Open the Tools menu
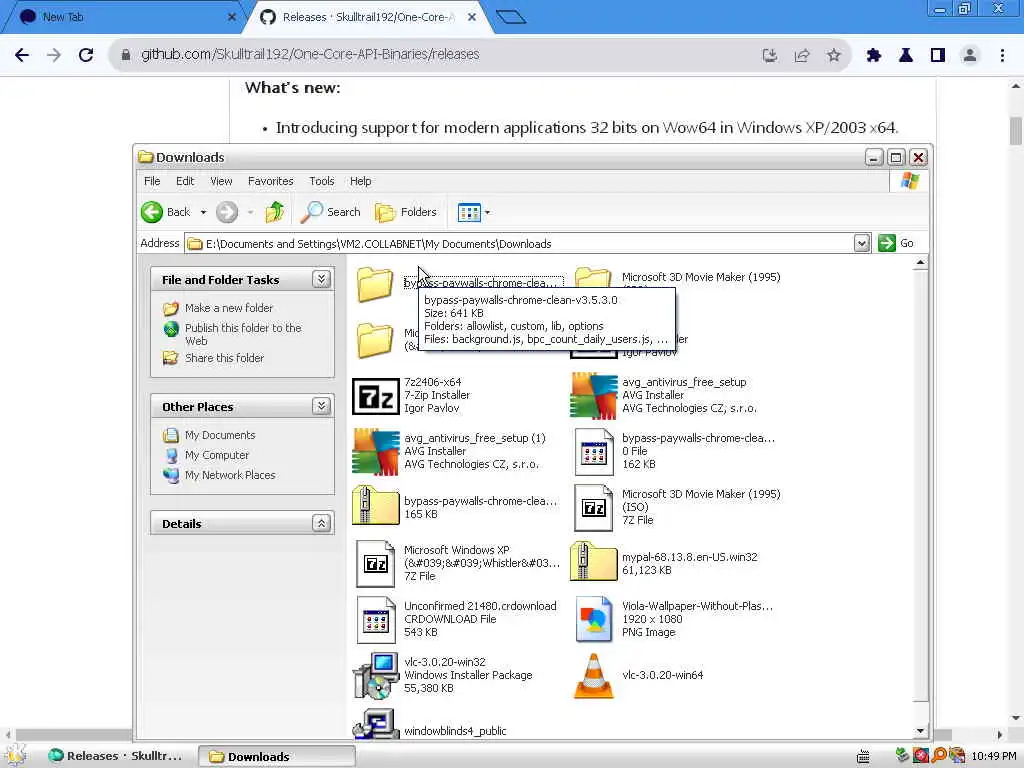Image resolution: width=1024 pixels, height=768 pixels. coord(321,181)
